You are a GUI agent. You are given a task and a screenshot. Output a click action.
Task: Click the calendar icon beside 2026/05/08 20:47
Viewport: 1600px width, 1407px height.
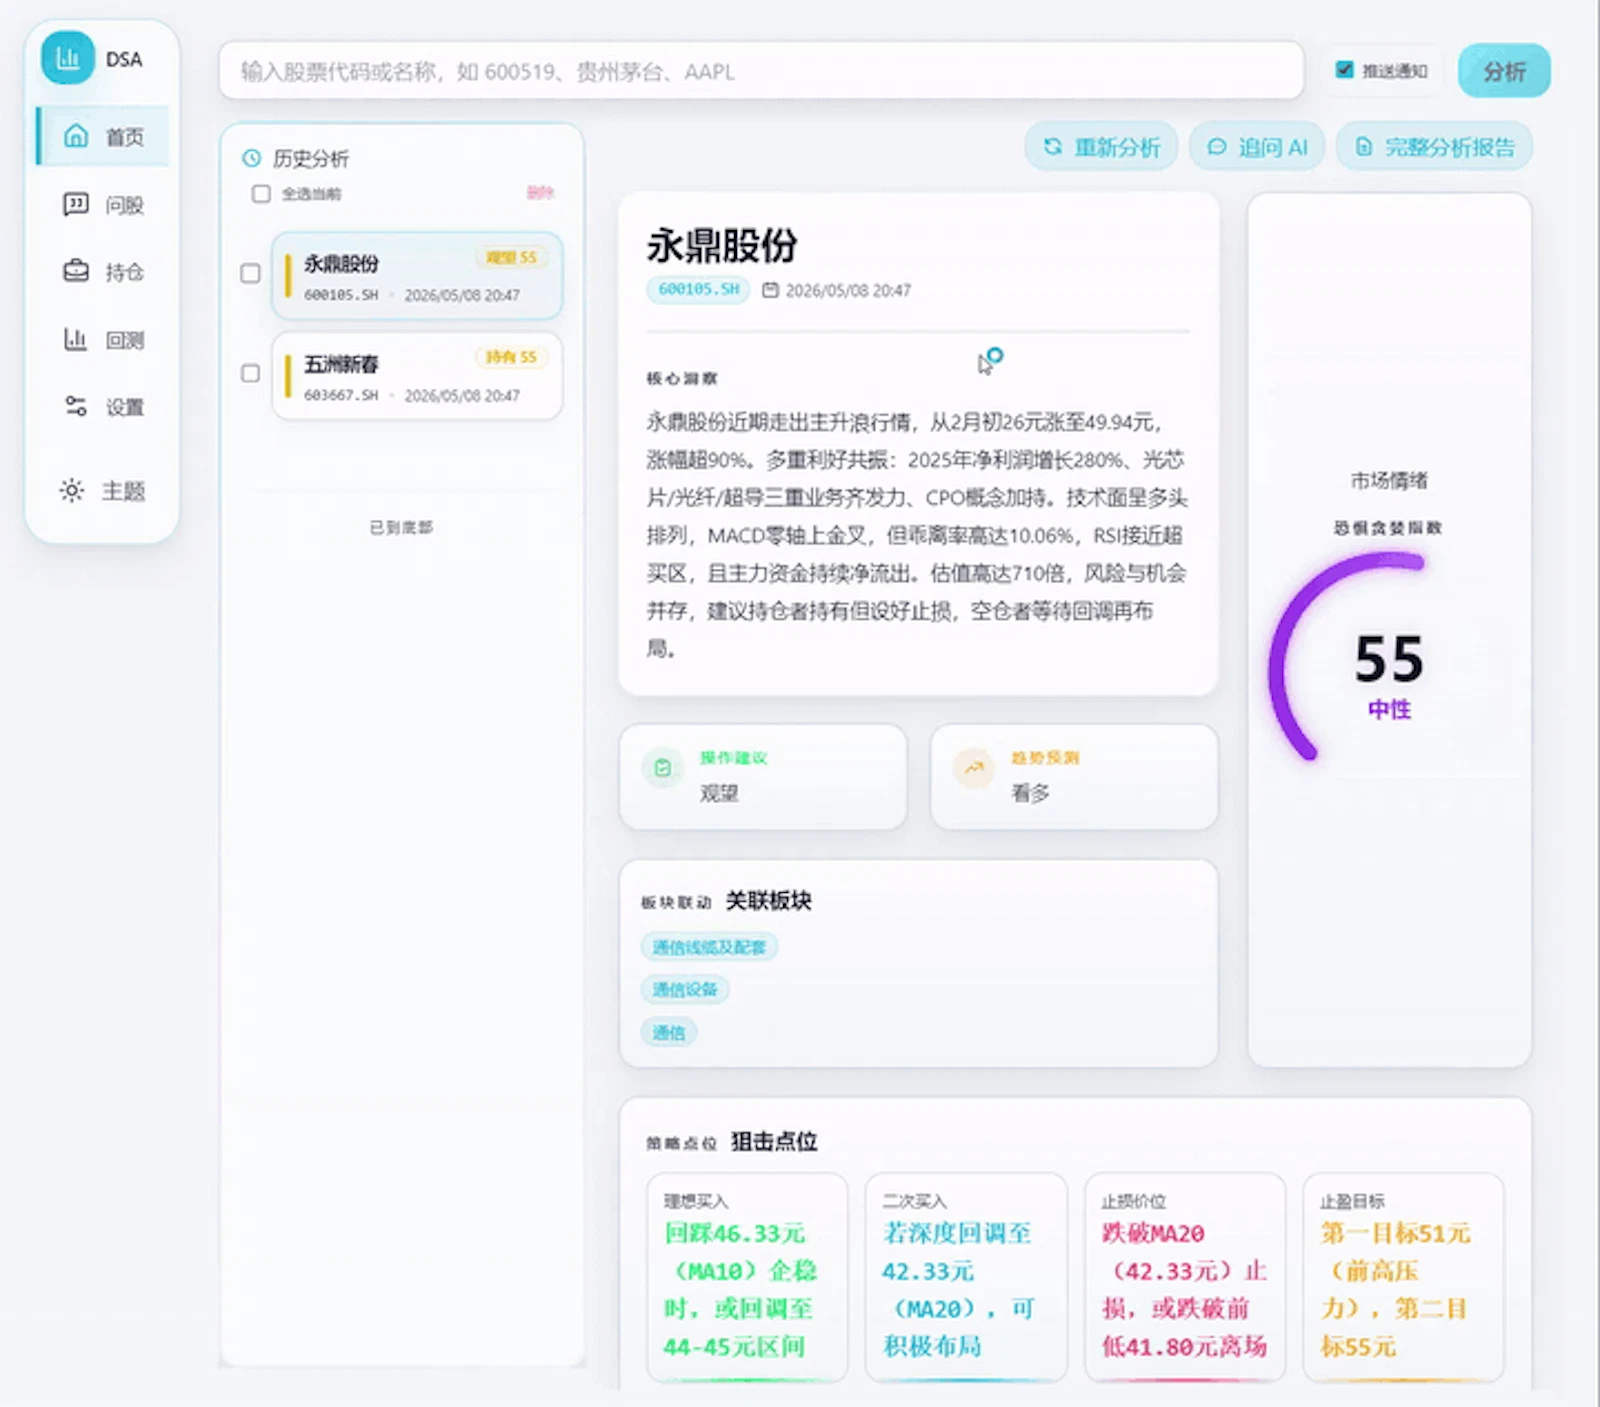click(x=770, y=290)
